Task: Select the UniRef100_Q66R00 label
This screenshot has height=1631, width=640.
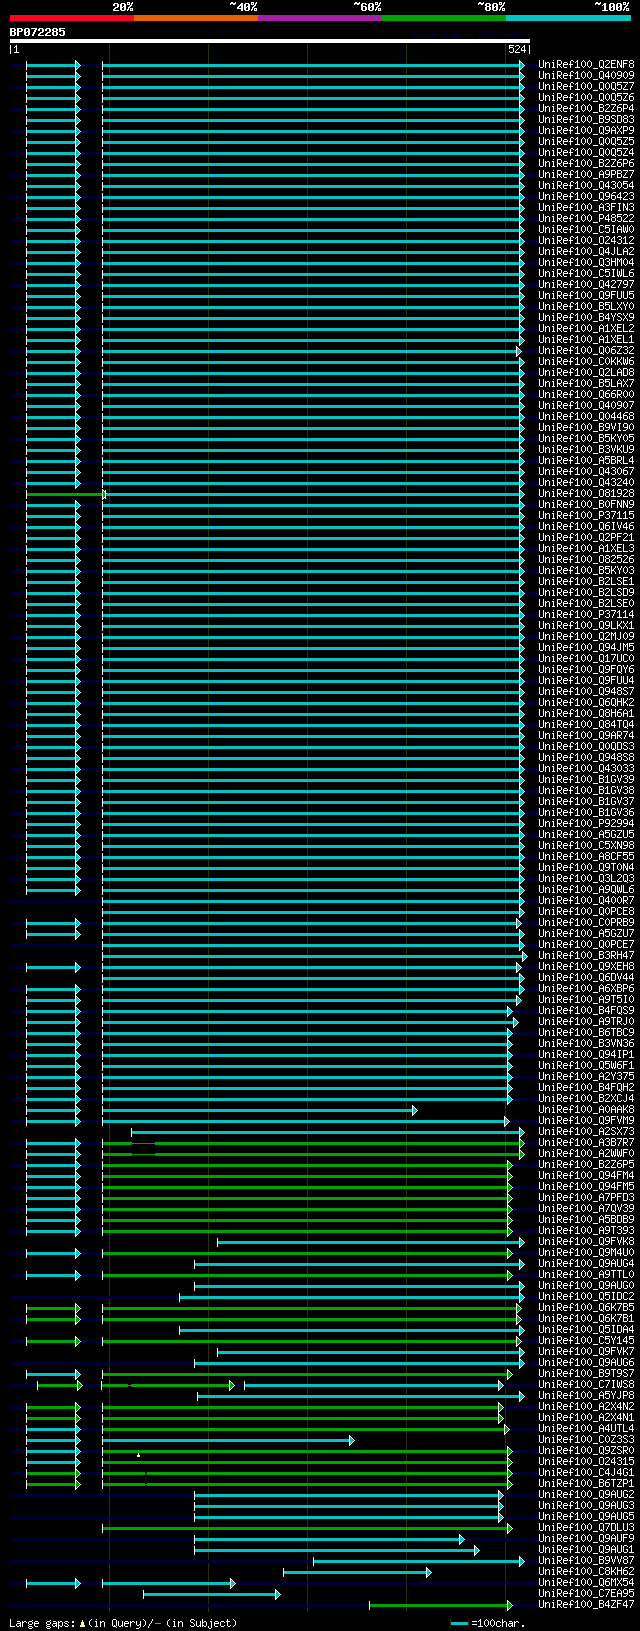Action: [586, 394]
